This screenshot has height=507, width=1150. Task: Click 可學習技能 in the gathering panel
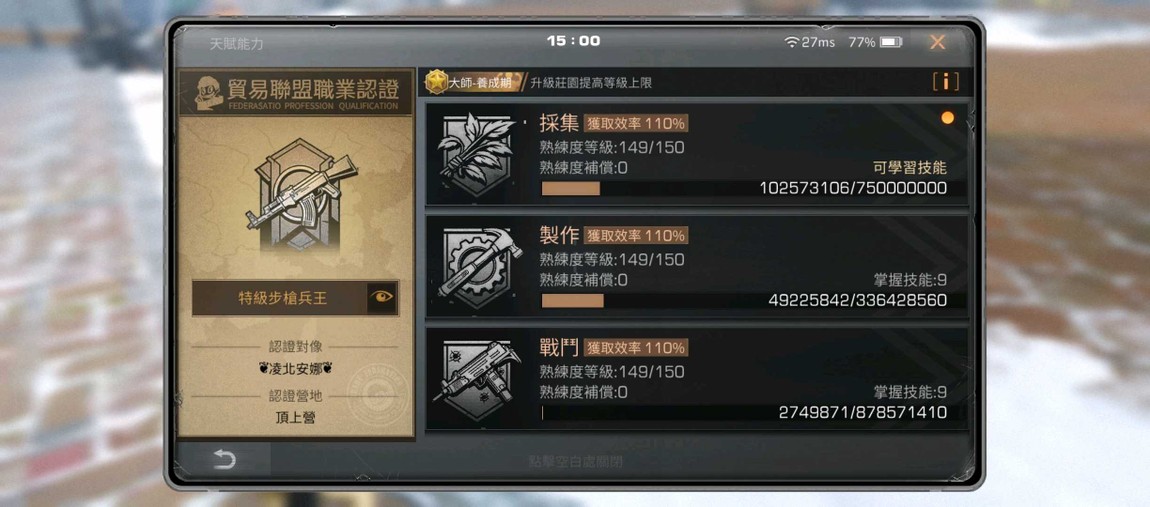point(910,168)
